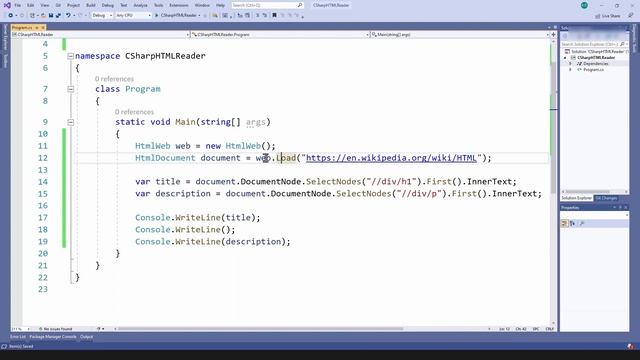
Task: Click the 'No issues found' status indicator
Action: pos(56,329)
